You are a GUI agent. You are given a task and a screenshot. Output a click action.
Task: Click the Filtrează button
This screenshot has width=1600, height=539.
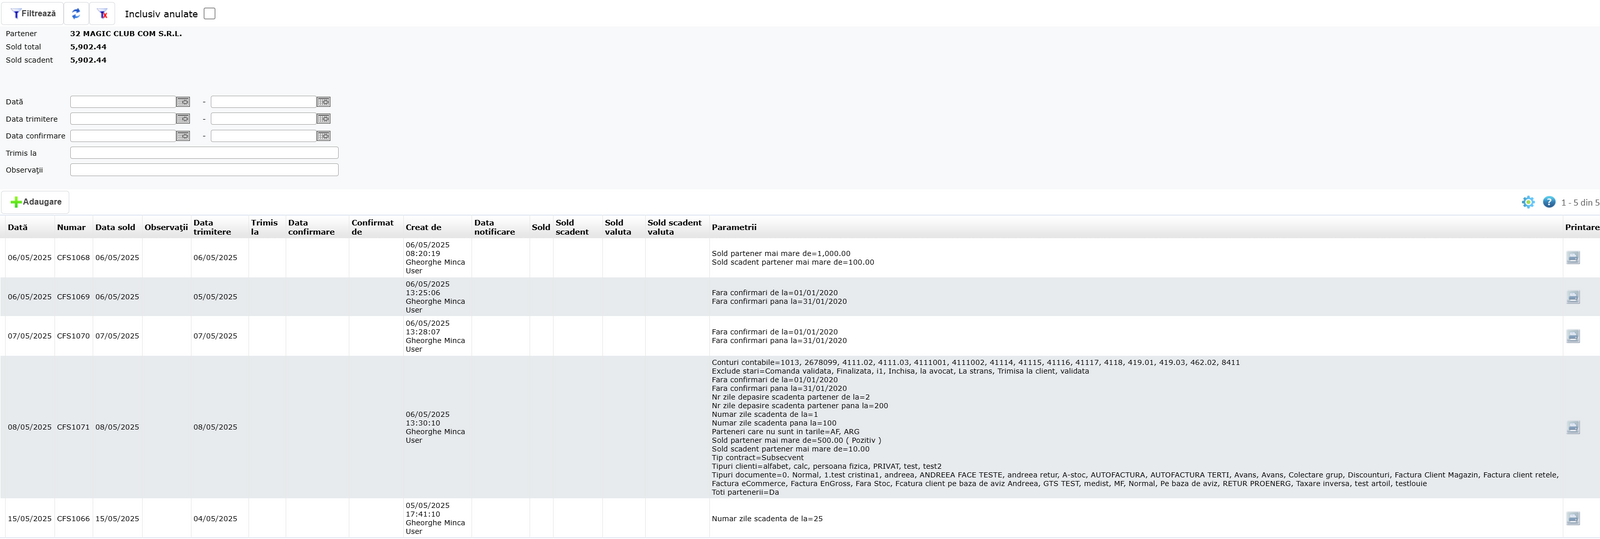(33, 14)
